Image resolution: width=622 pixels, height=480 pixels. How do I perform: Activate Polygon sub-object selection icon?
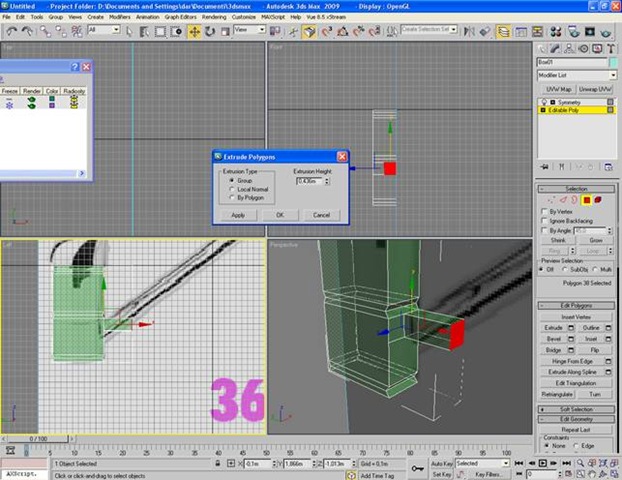pyautogui.click(x=587, y=200)
